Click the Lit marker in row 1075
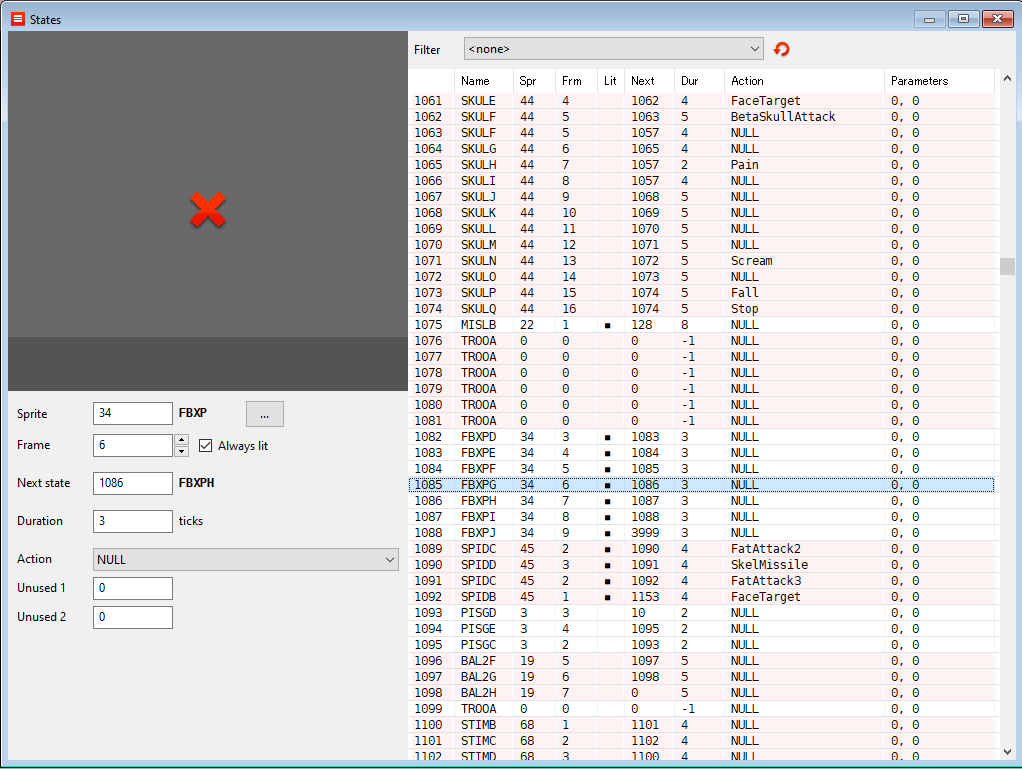Image resolution: width=1022 pixels, height=769 pixels. click(607, 325)
